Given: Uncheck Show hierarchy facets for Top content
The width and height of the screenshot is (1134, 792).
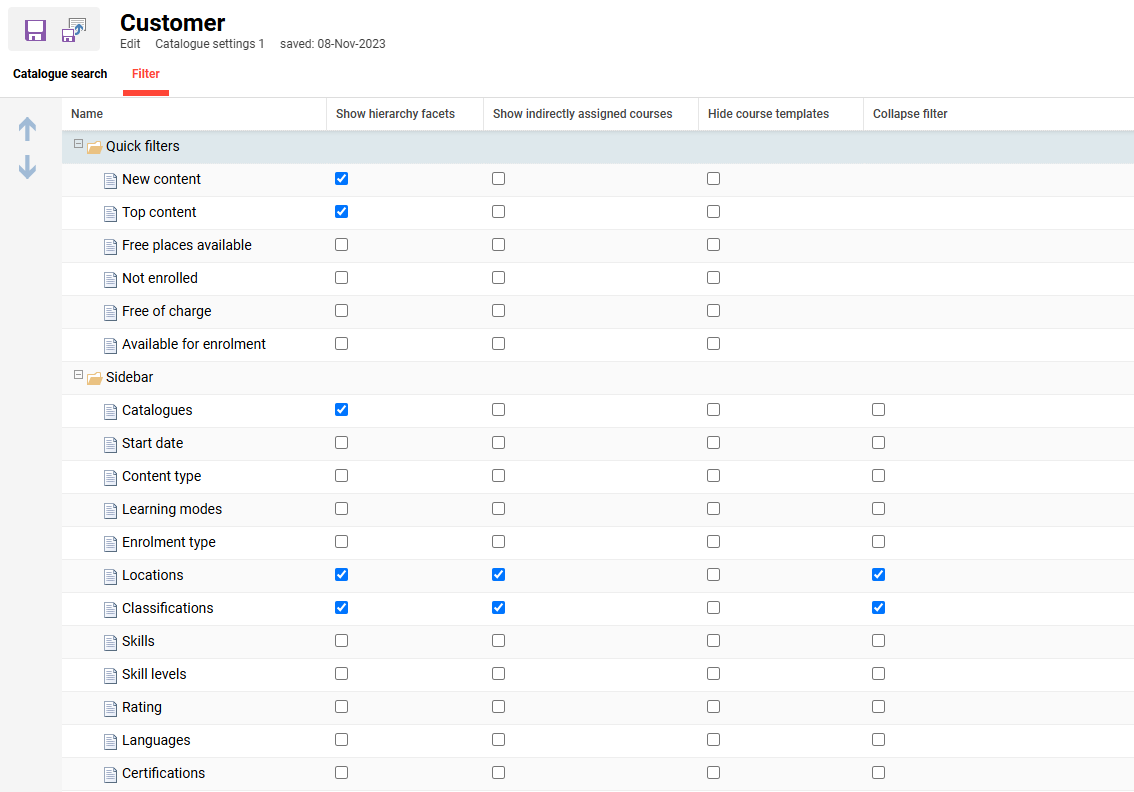Looking at the screenshot, I should coord(341,211).
